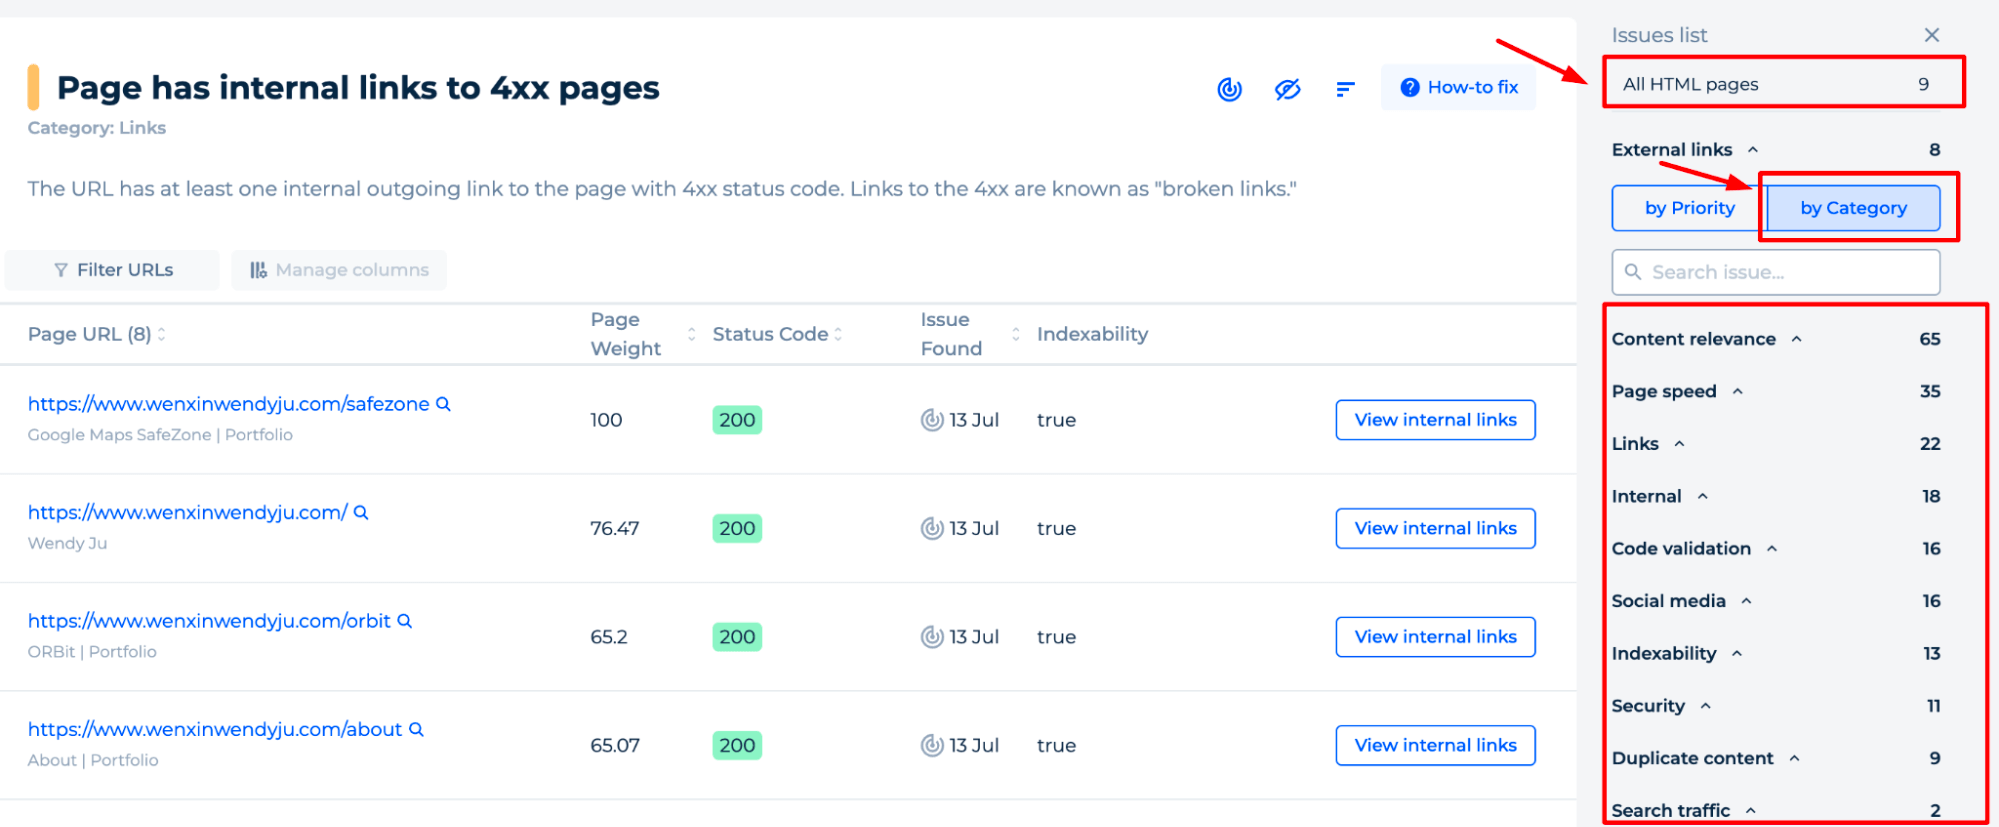Open the orbit page URL link
The width and height of the screenshot is (1999, 827).
209,621
